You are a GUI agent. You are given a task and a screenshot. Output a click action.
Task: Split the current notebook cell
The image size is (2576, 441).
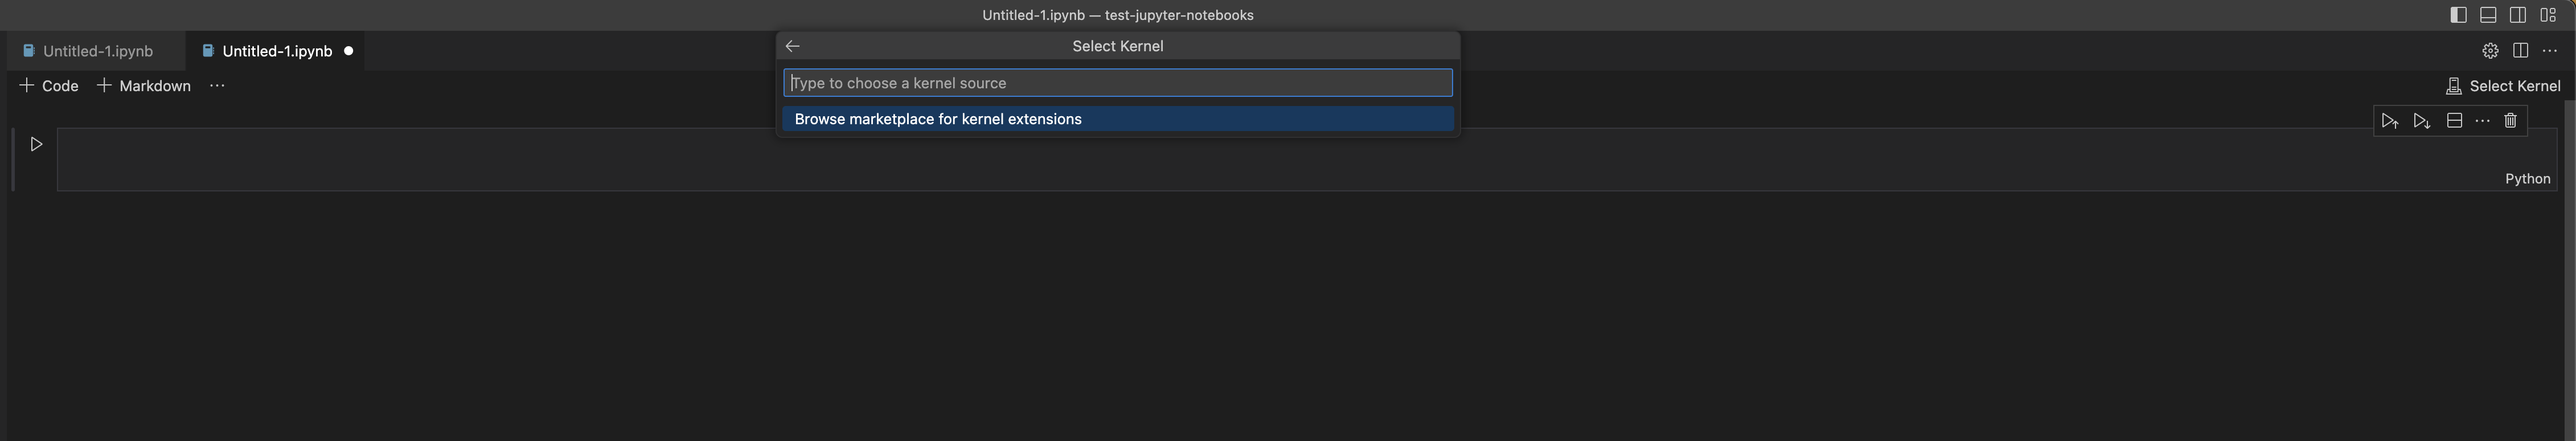click(x=2454, y=120)
